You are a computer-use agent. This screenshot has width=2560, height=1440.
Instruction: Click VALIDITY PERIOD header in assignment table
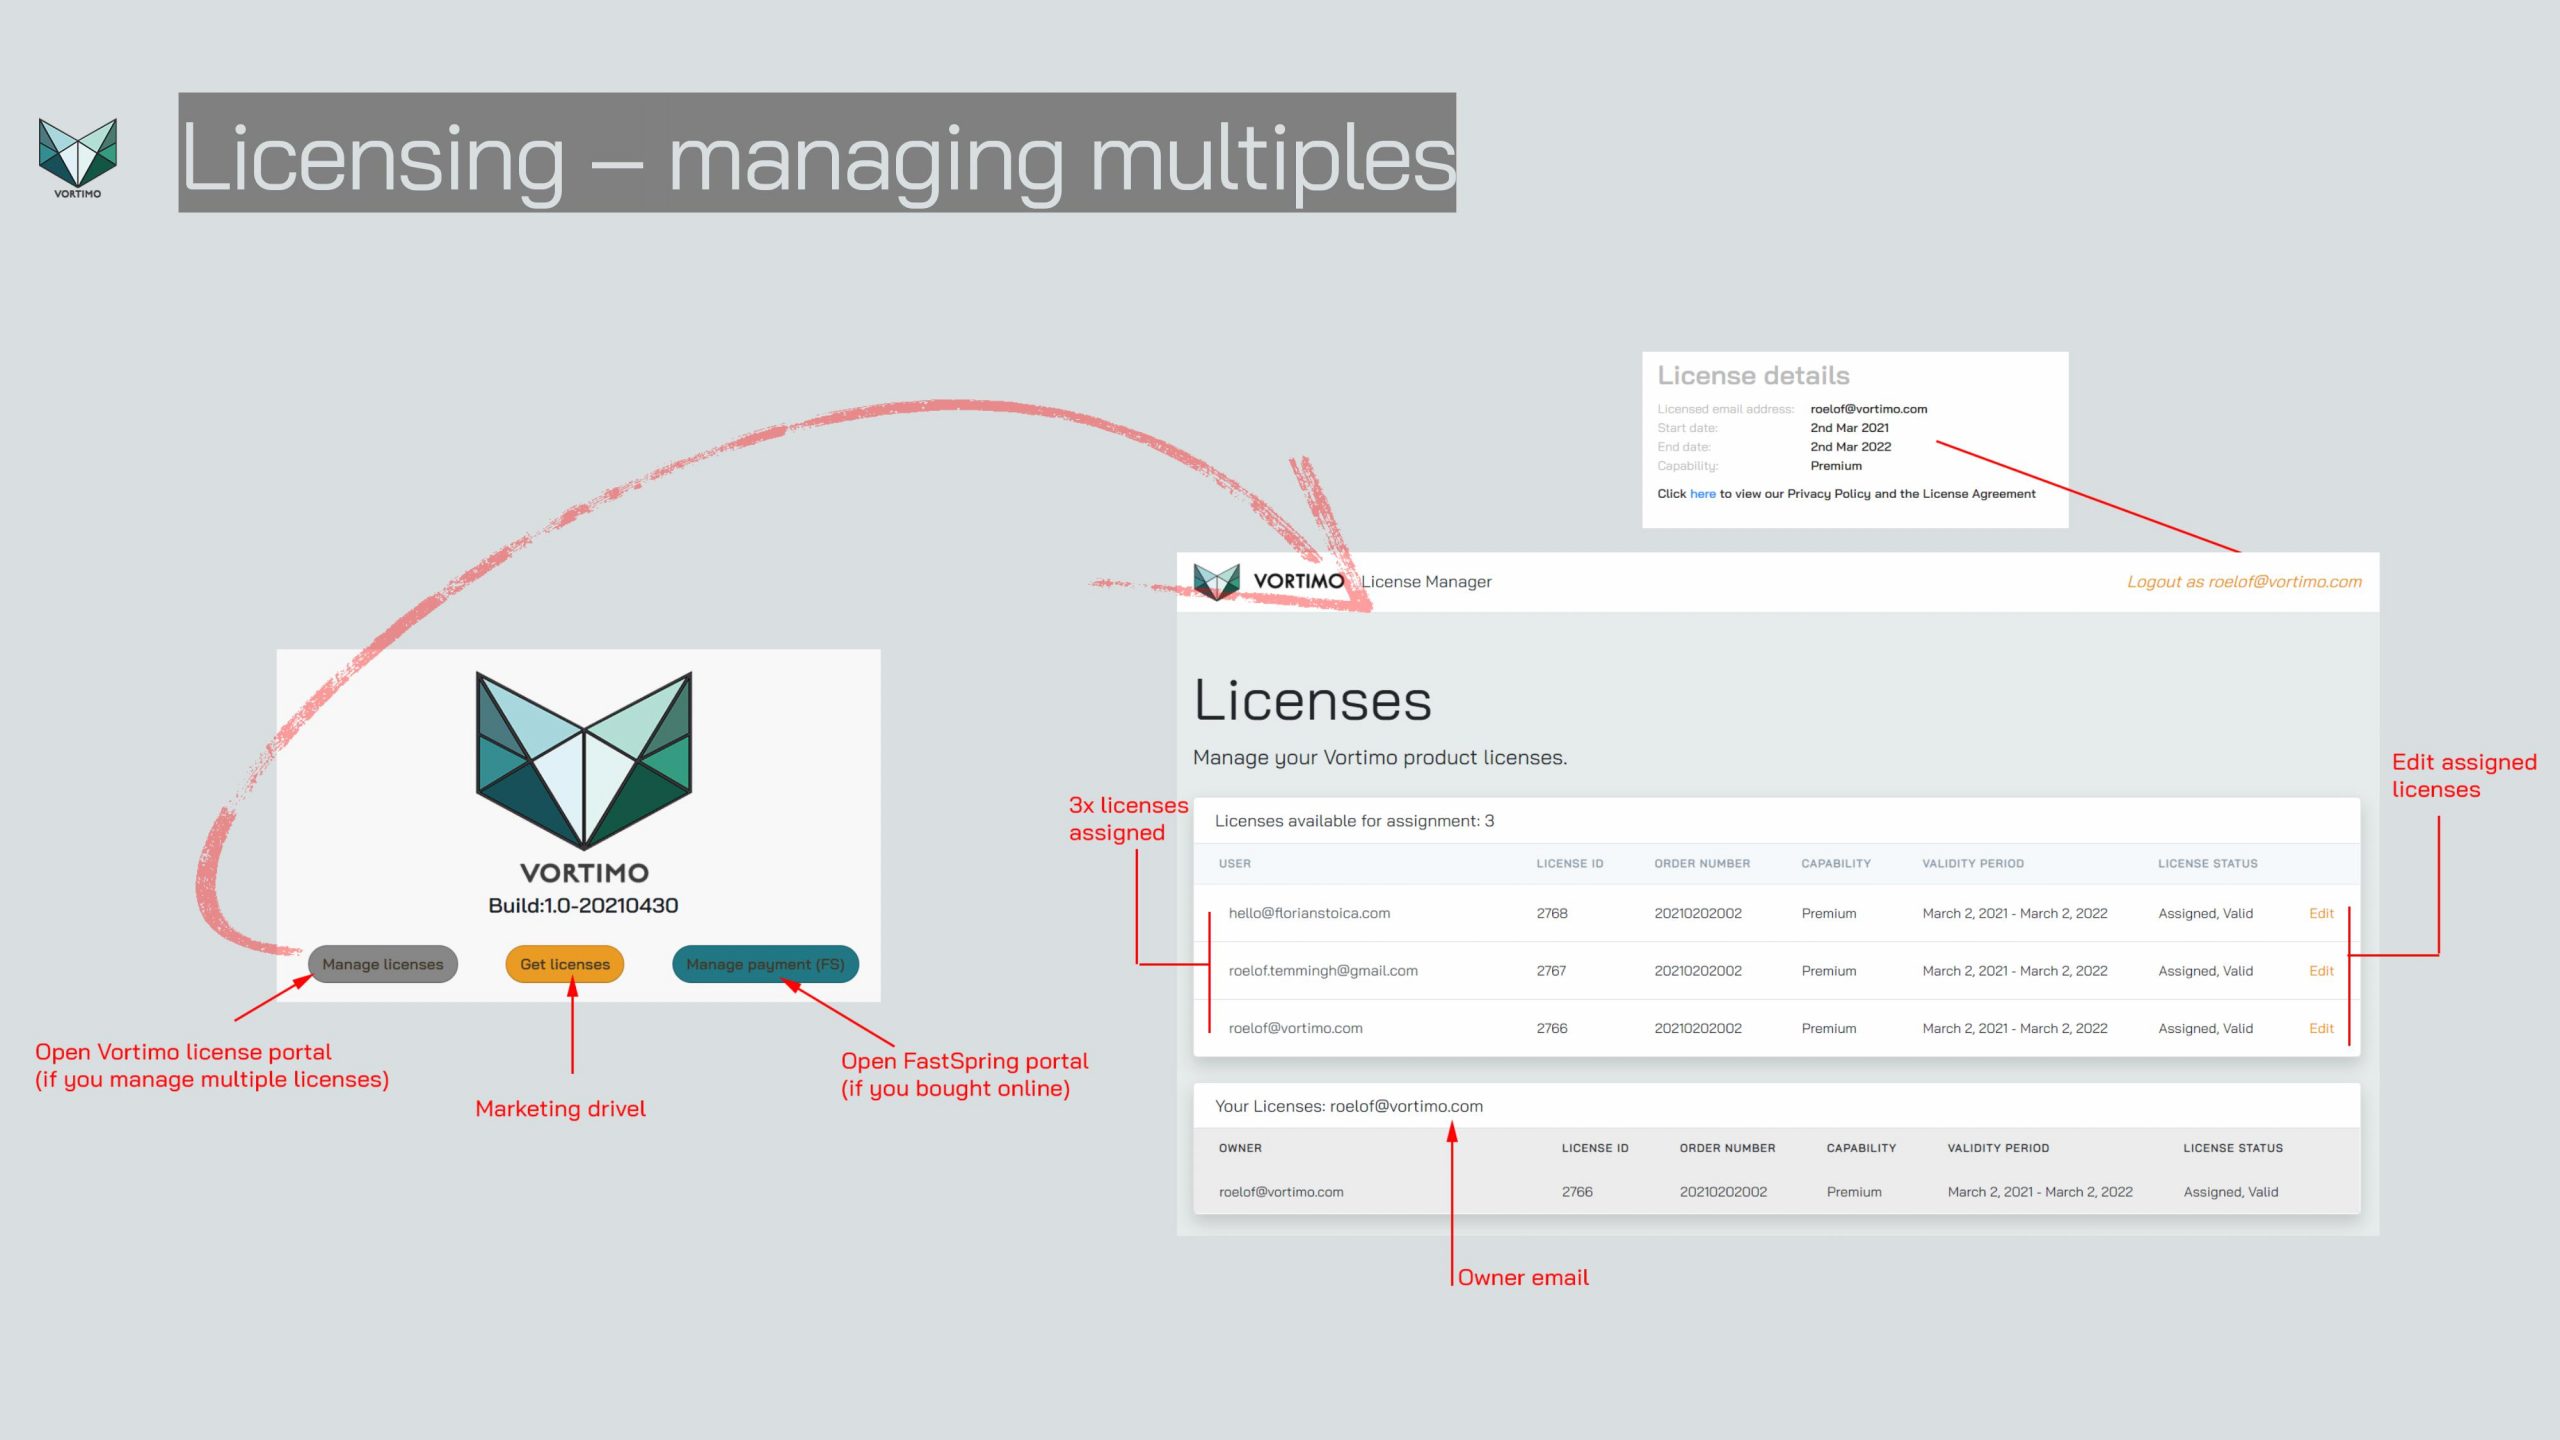point(1973,864)
